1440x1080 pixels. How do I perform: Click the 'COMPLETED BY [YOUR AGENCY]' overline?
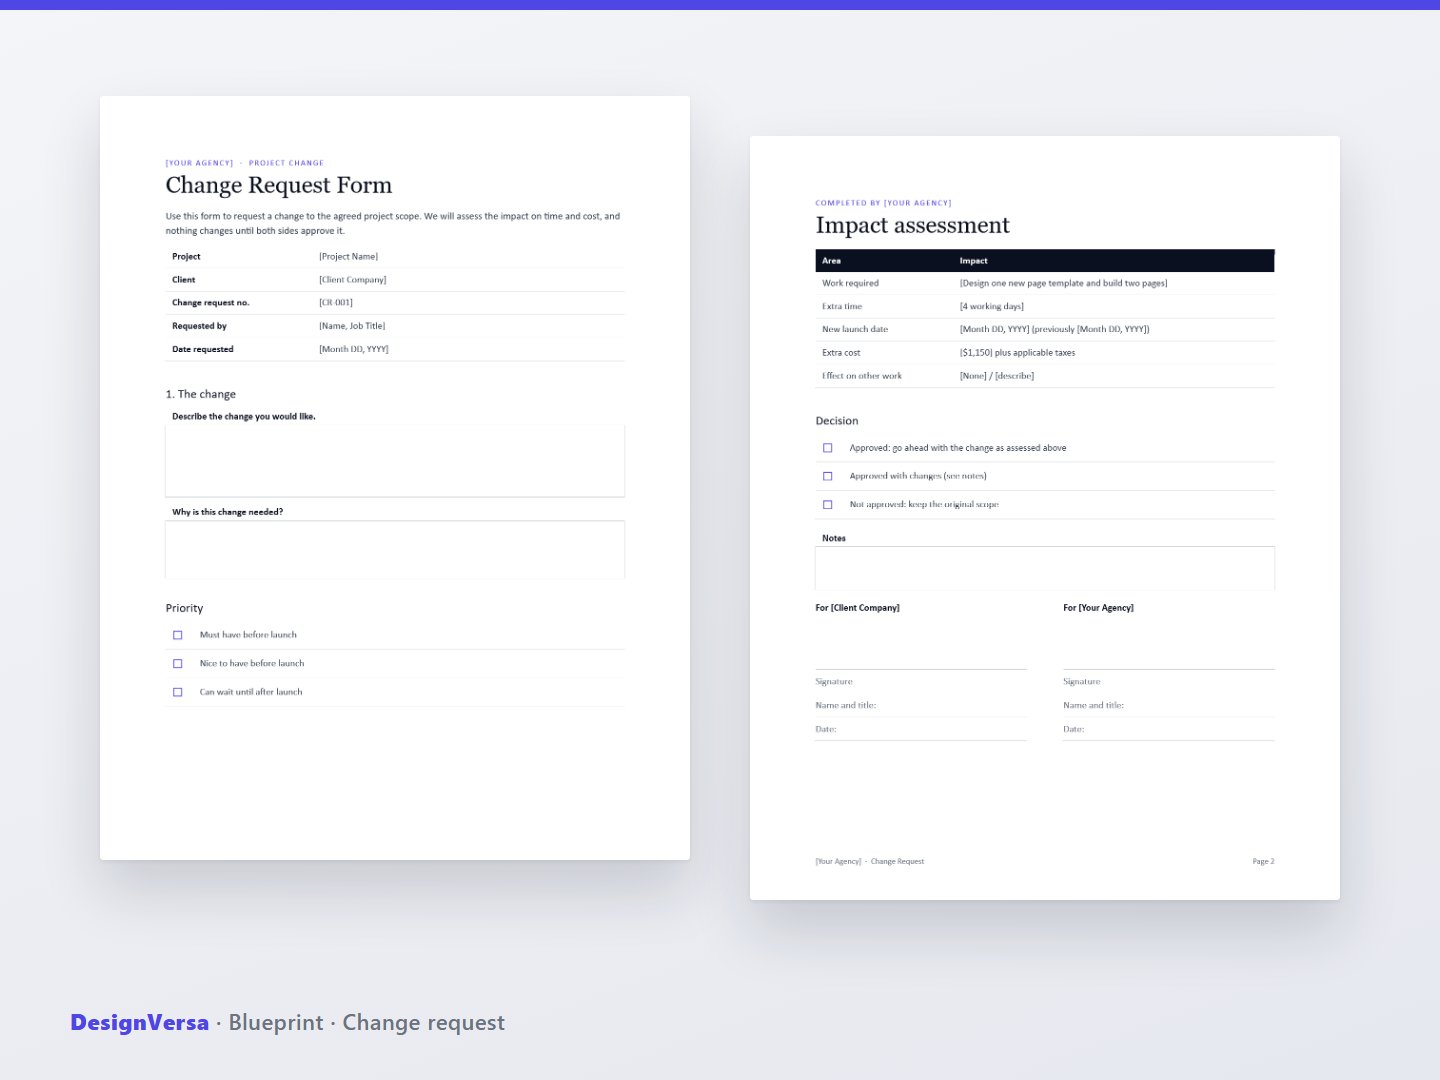(x=883, y=203)
